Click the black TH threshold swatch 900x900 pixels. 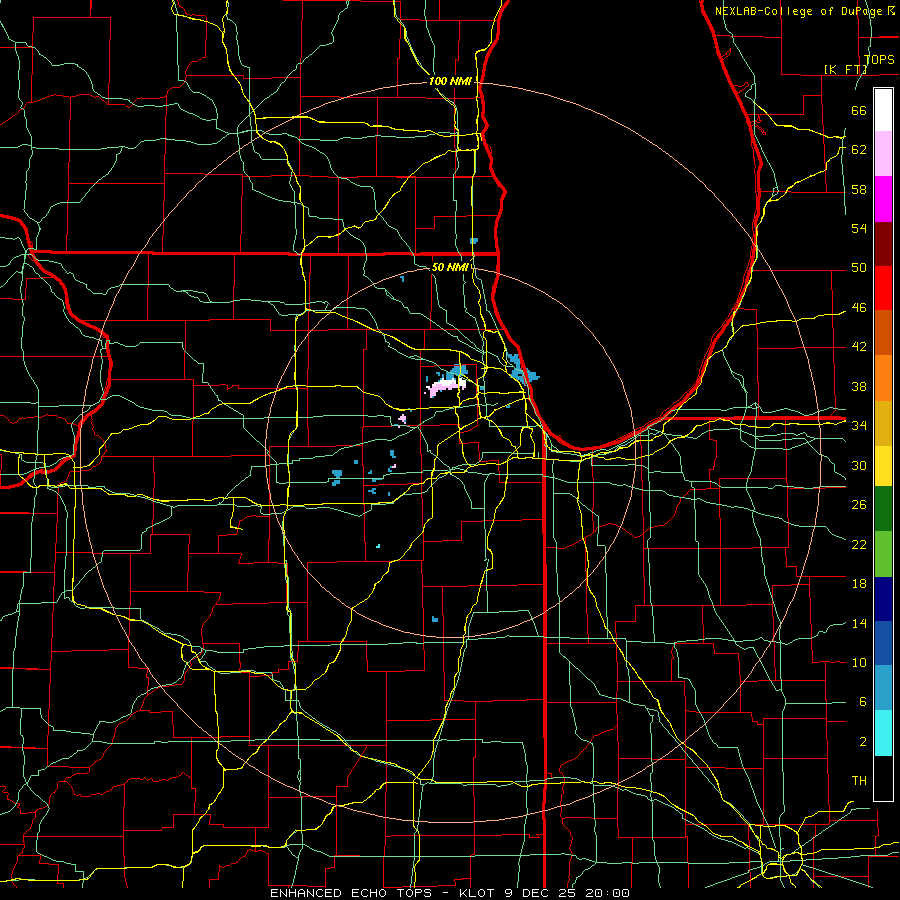tap(883, 778)
